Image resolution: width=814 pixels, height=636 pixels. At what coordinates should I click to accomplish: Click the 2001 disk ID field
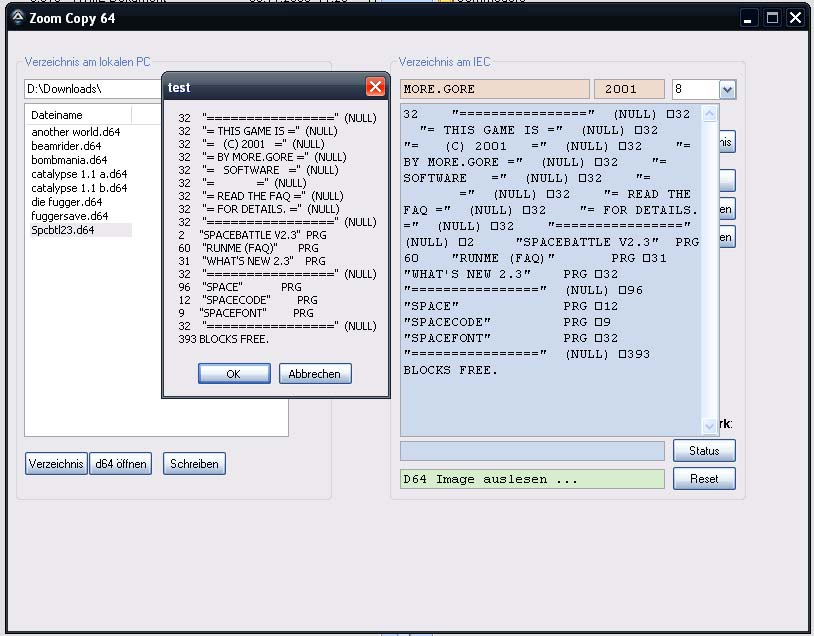pyautogui.click(x=629, y=89)
